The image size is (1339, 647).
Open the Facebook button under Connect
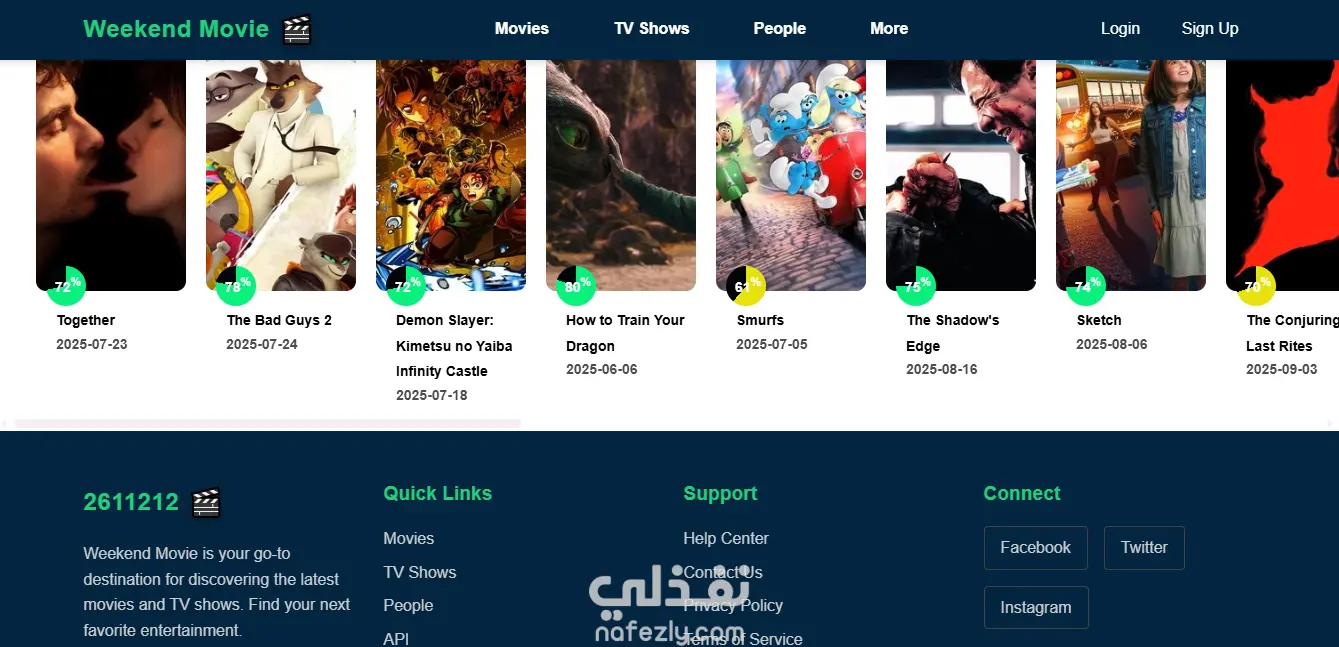(x=1035, y=548)
